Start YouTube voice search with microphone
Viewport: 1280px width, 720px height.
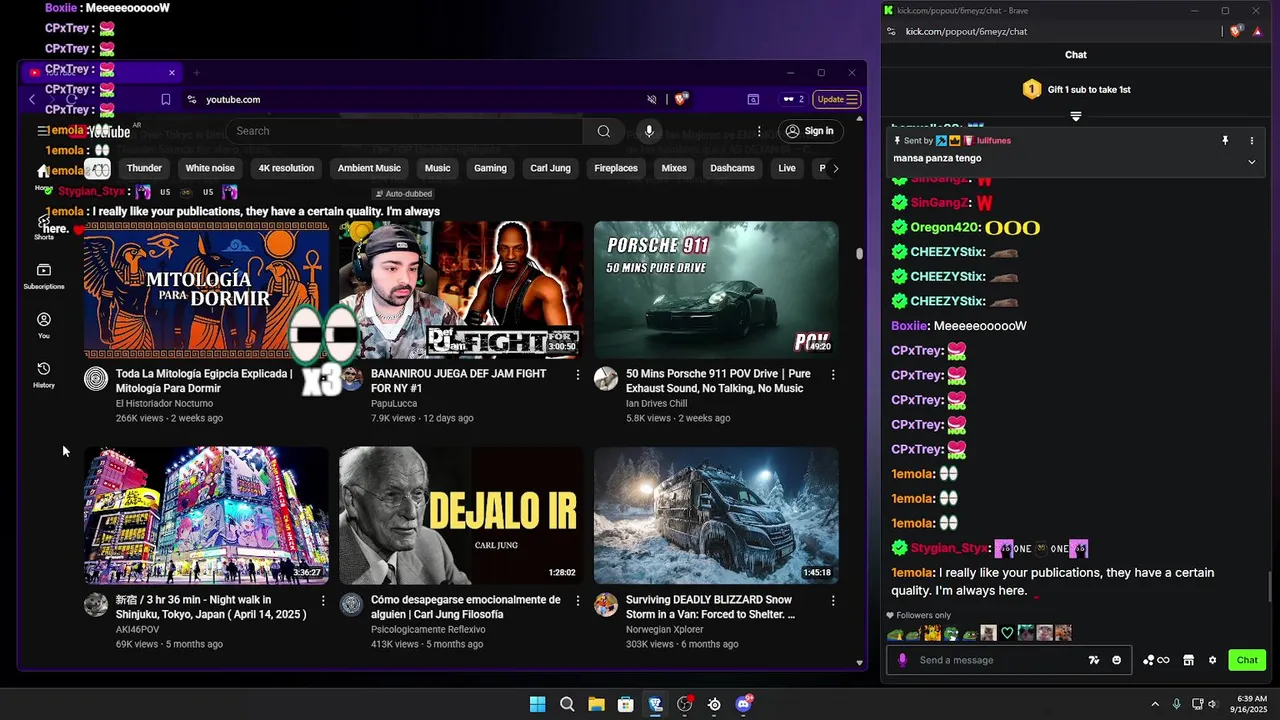[649, 131]
